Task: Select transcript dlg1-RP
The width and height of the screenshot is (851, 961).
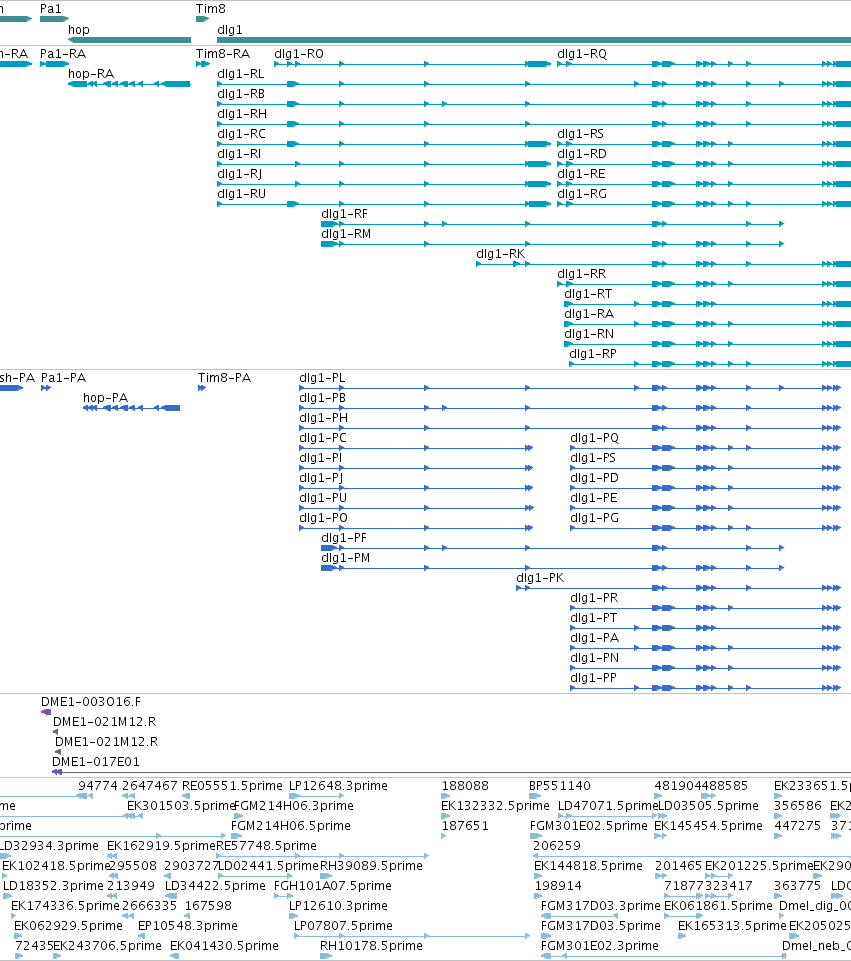Action: pos(710,364)
